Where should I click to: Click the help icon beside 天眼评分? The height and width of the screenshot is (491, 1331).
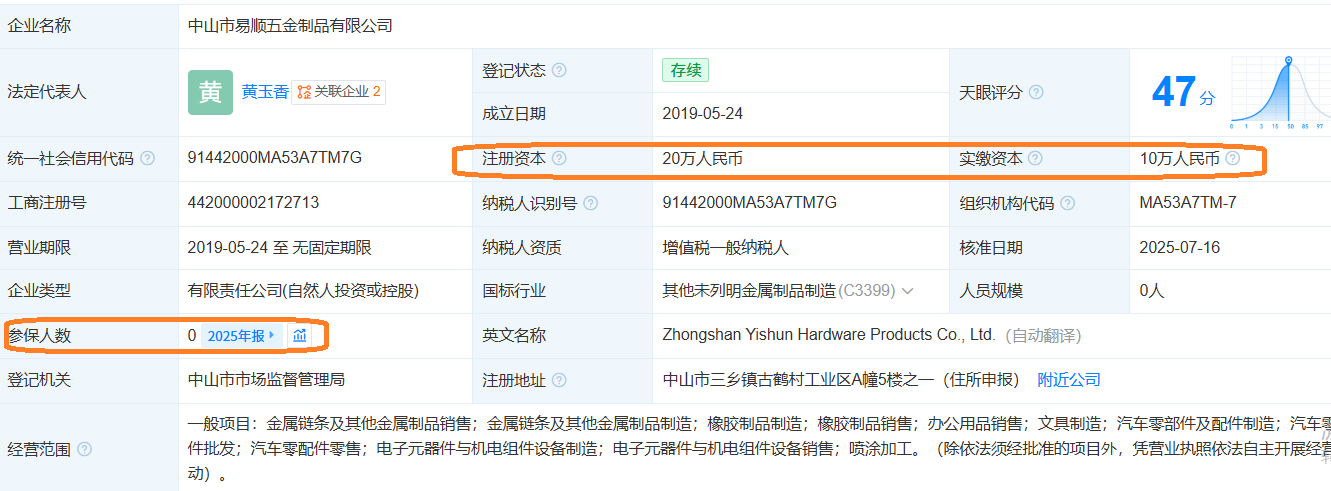[x=1036, y=92]
